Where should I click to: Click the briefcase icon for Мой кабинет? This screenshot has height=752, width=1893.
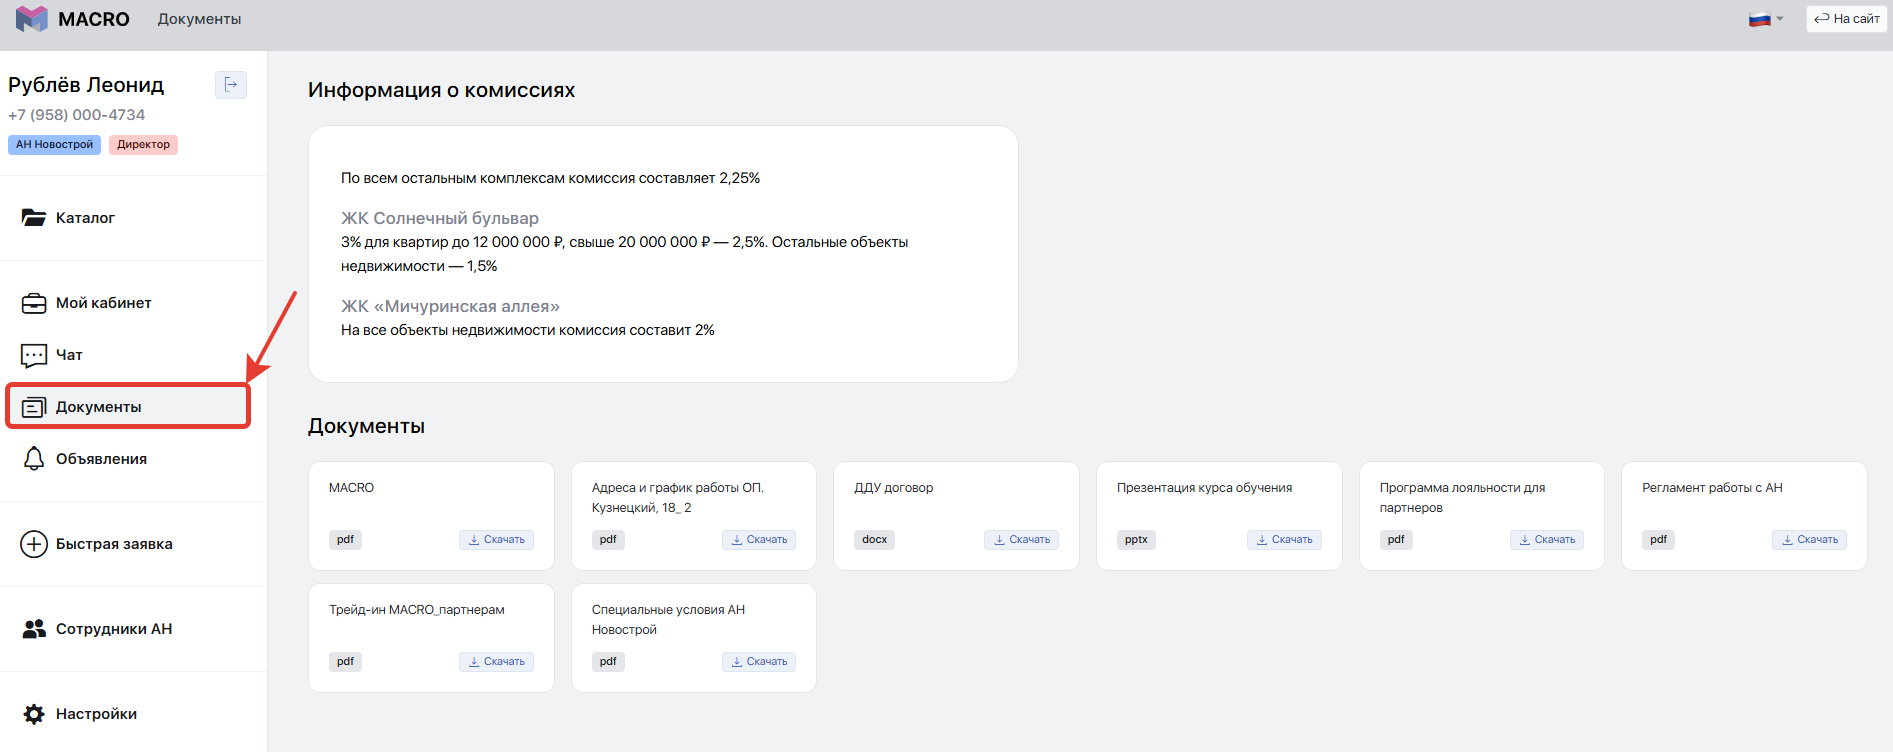coord(34,303)
